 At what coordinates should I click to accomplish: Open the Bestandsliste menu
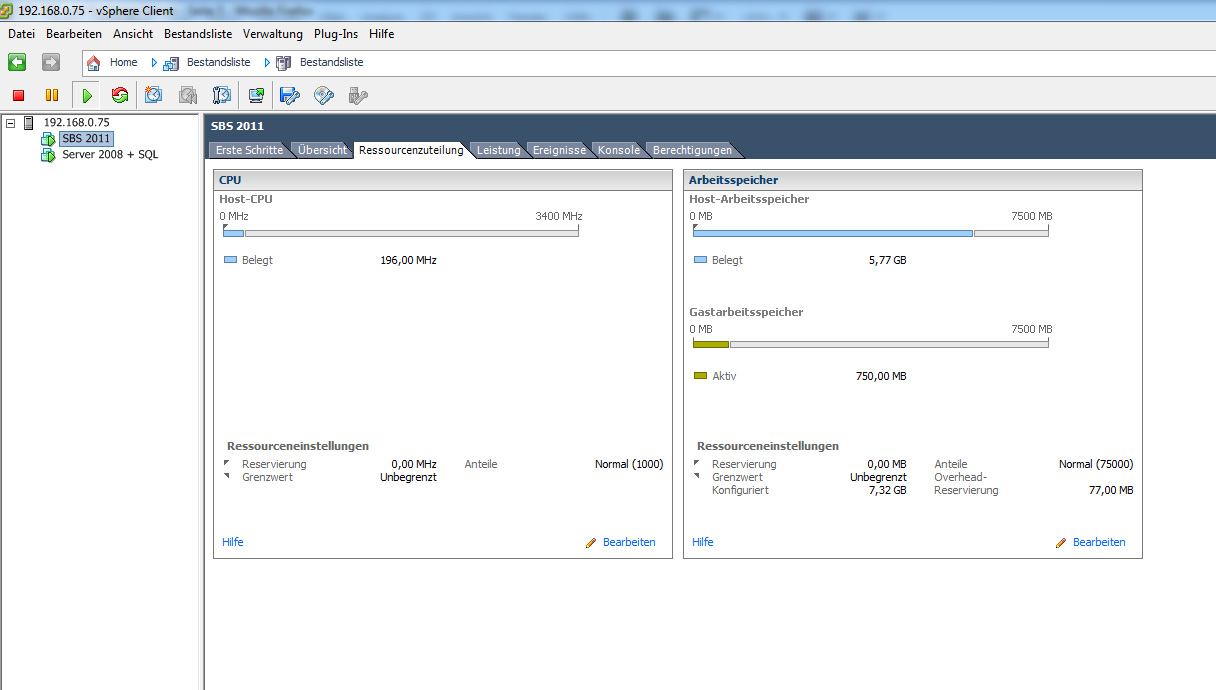click(x=198, y=34)
